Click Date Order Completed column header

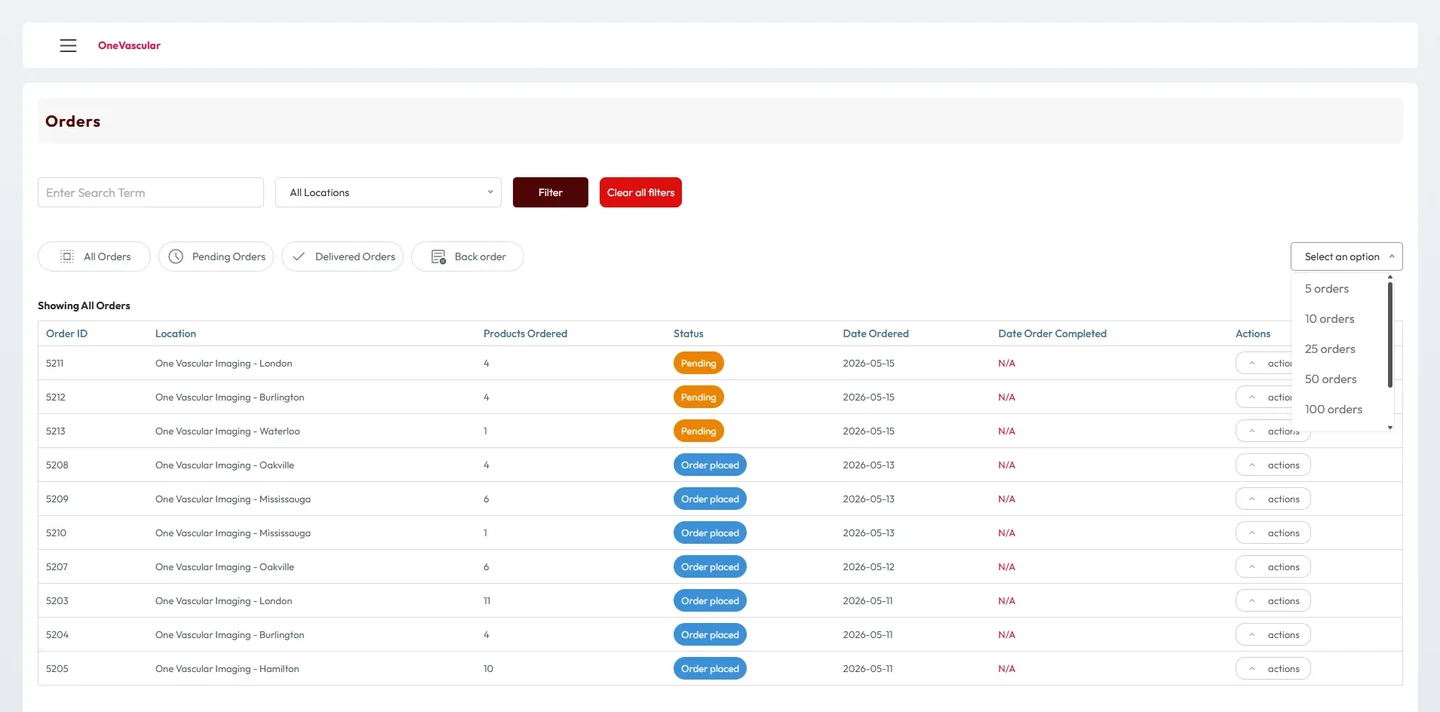coord(1052,334)
